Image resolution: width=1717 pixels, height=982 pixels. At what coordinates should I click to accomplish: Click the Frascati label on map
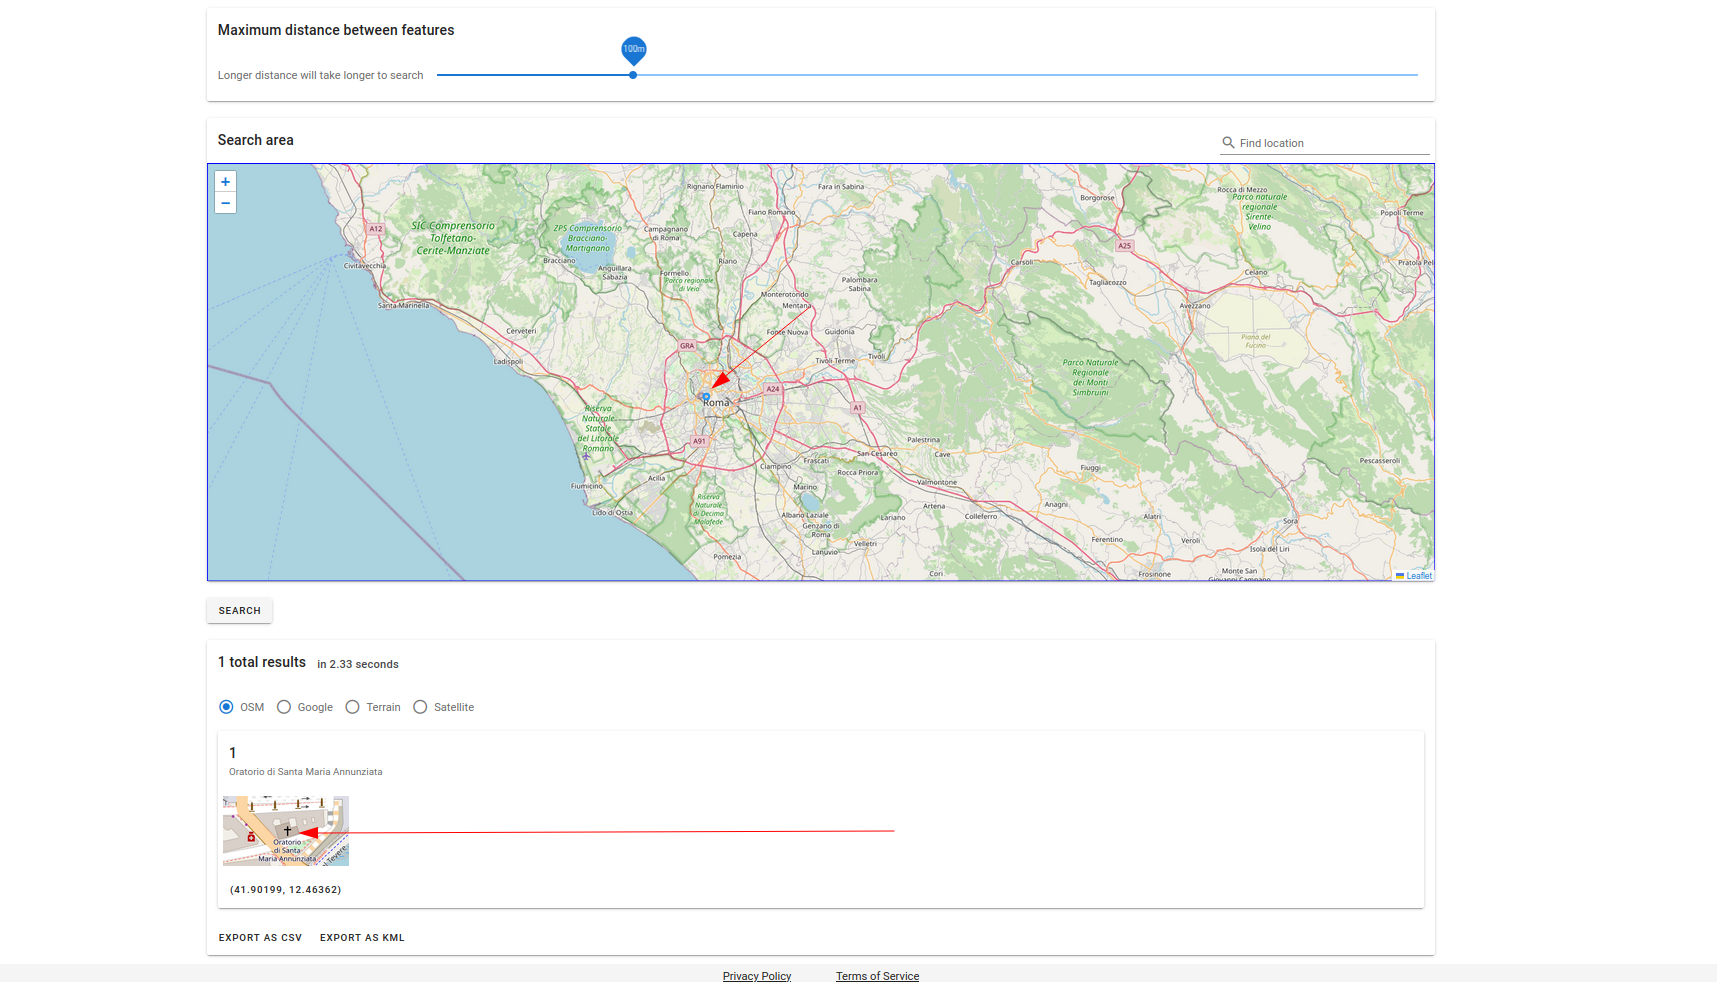coord(816,461)
